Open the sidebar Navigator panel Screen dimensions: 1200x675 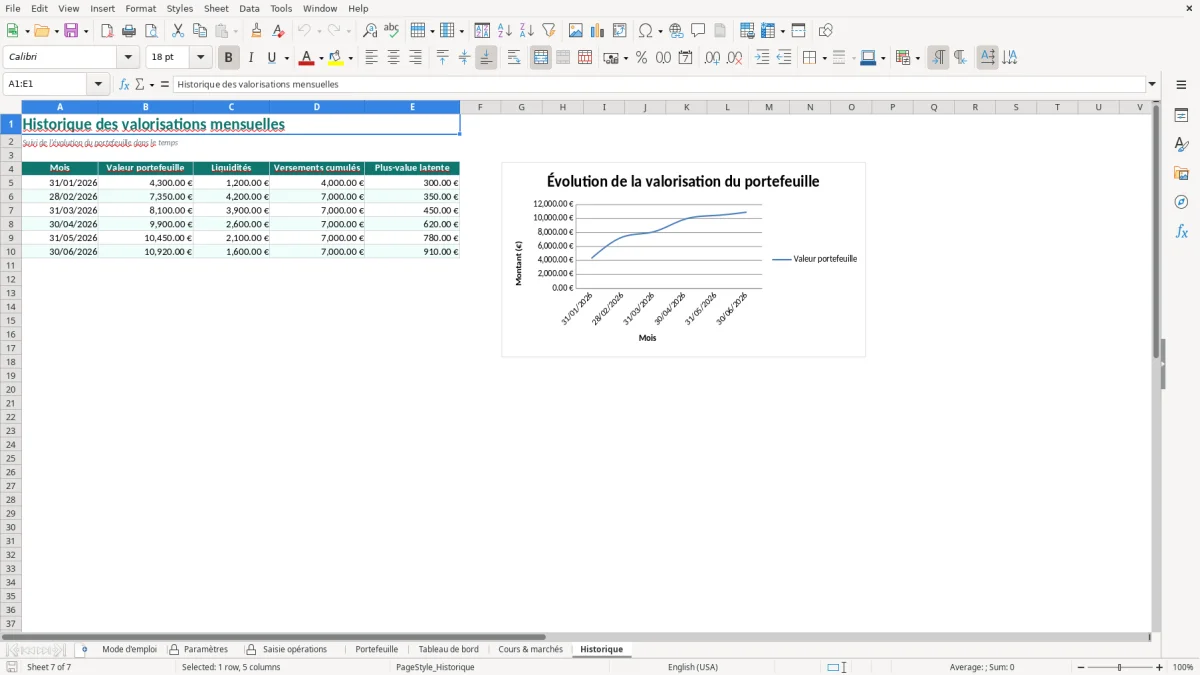coord(1181,202)
